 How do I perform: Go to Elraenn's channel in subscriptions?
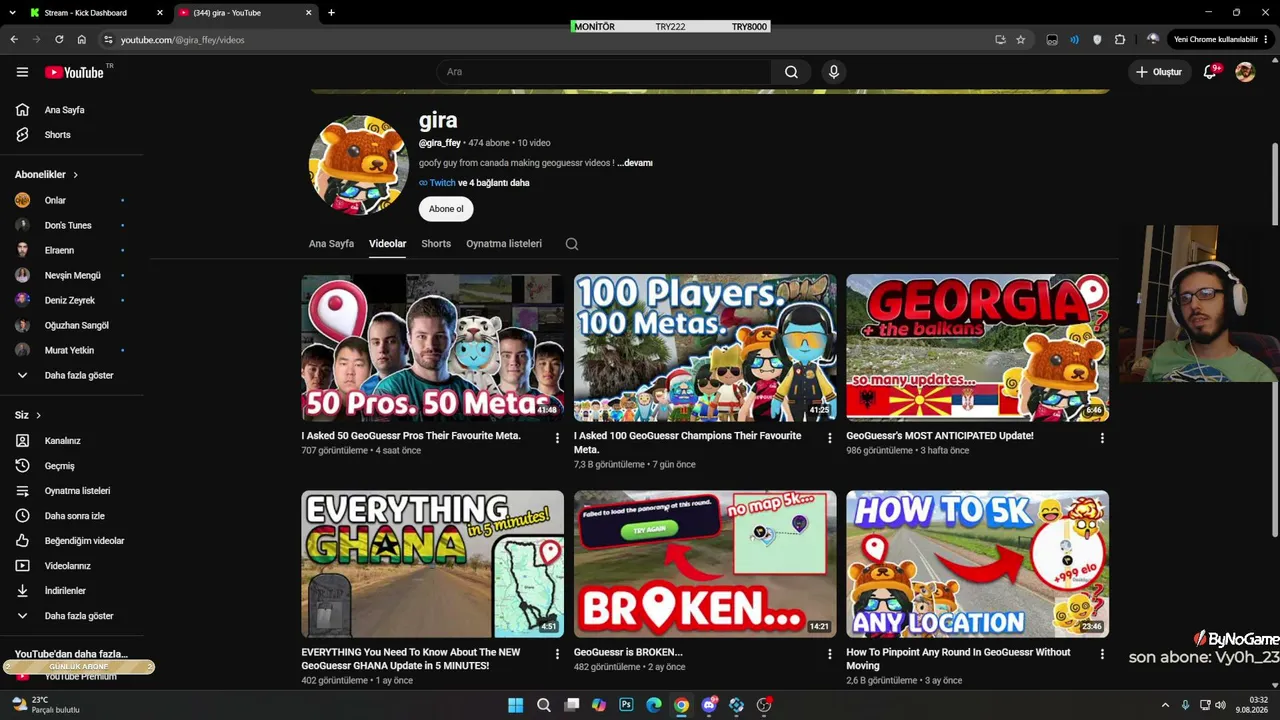coord(59,251)
